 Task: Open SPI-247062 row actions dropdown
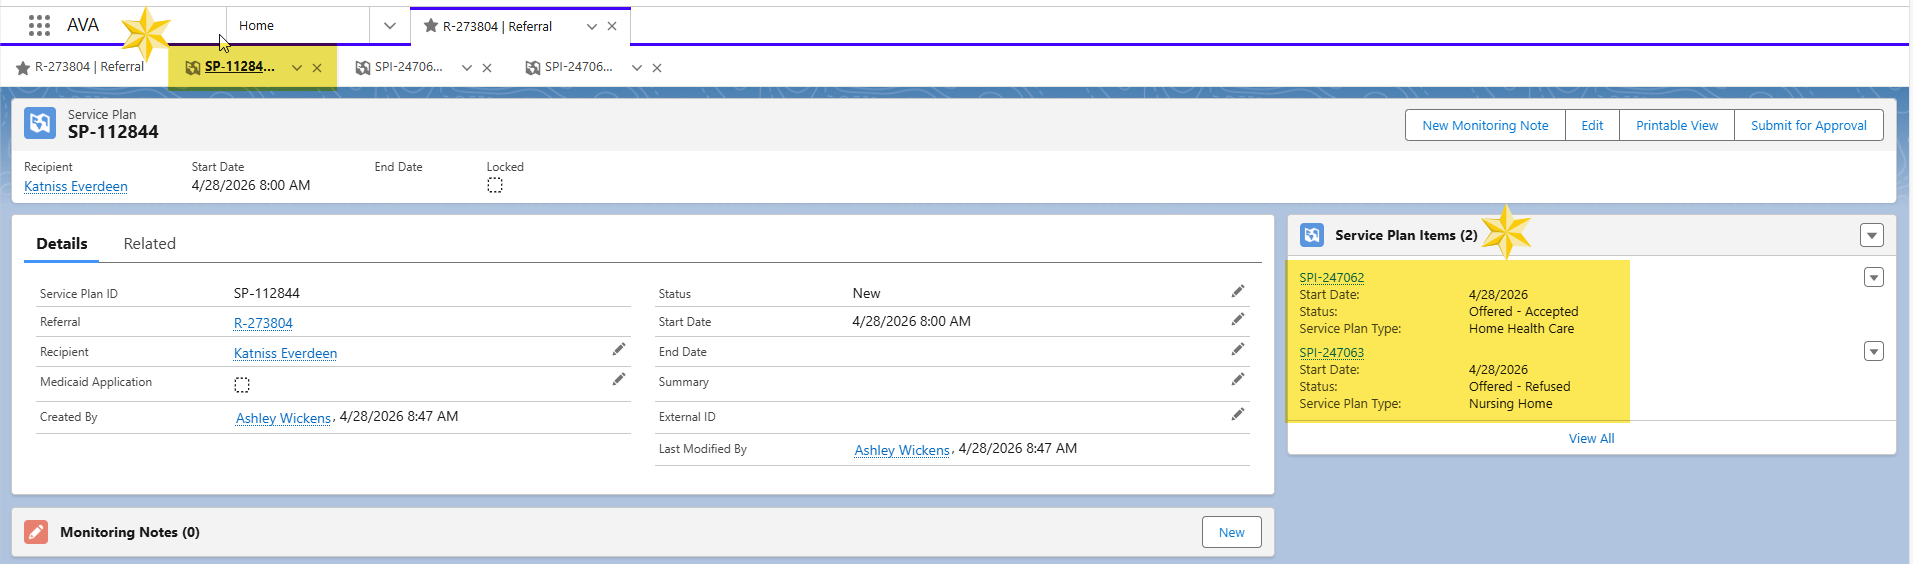pos(1874,277)
